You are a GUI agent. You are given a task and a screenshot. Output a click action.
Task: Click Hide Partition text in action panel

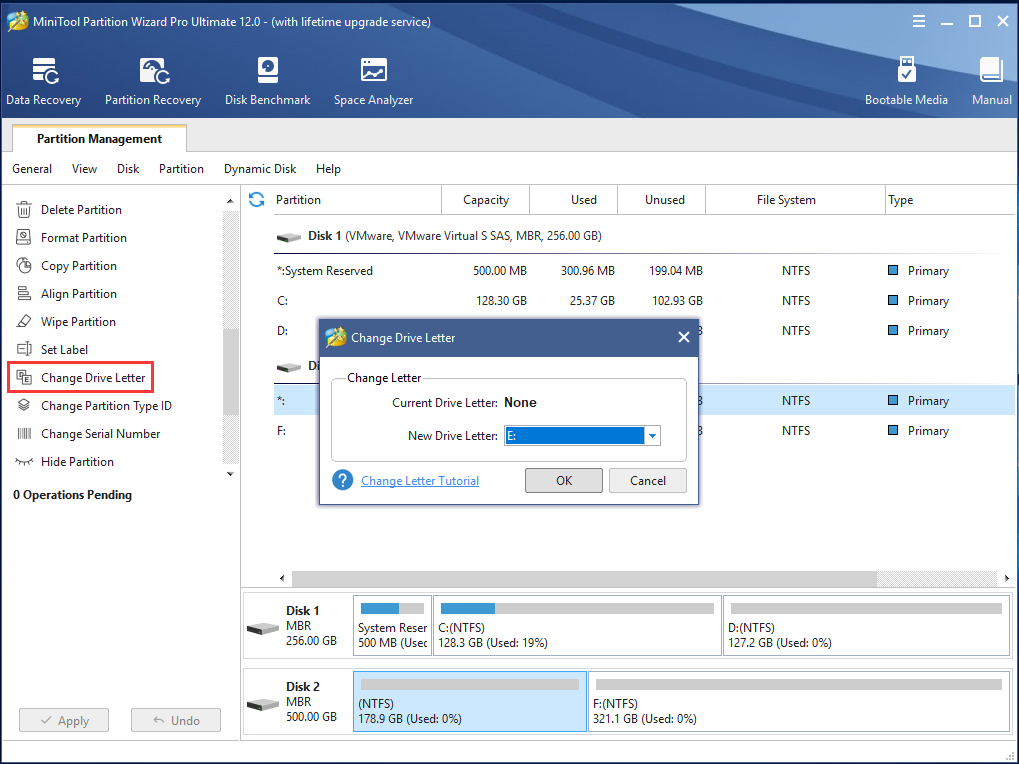[x=77, y=462]
